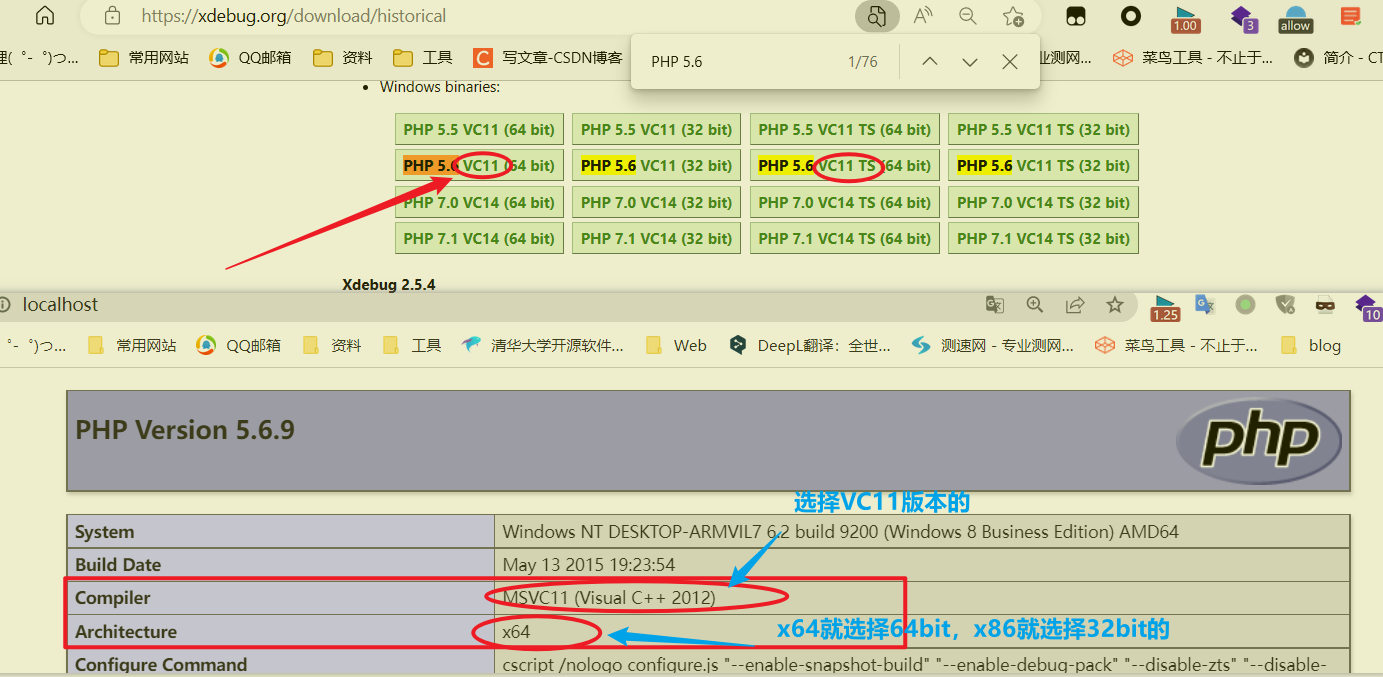1383x677 pixels.
Task: Click the PHP logo on phpinfo page
Action: click(x=1260, y=440)
